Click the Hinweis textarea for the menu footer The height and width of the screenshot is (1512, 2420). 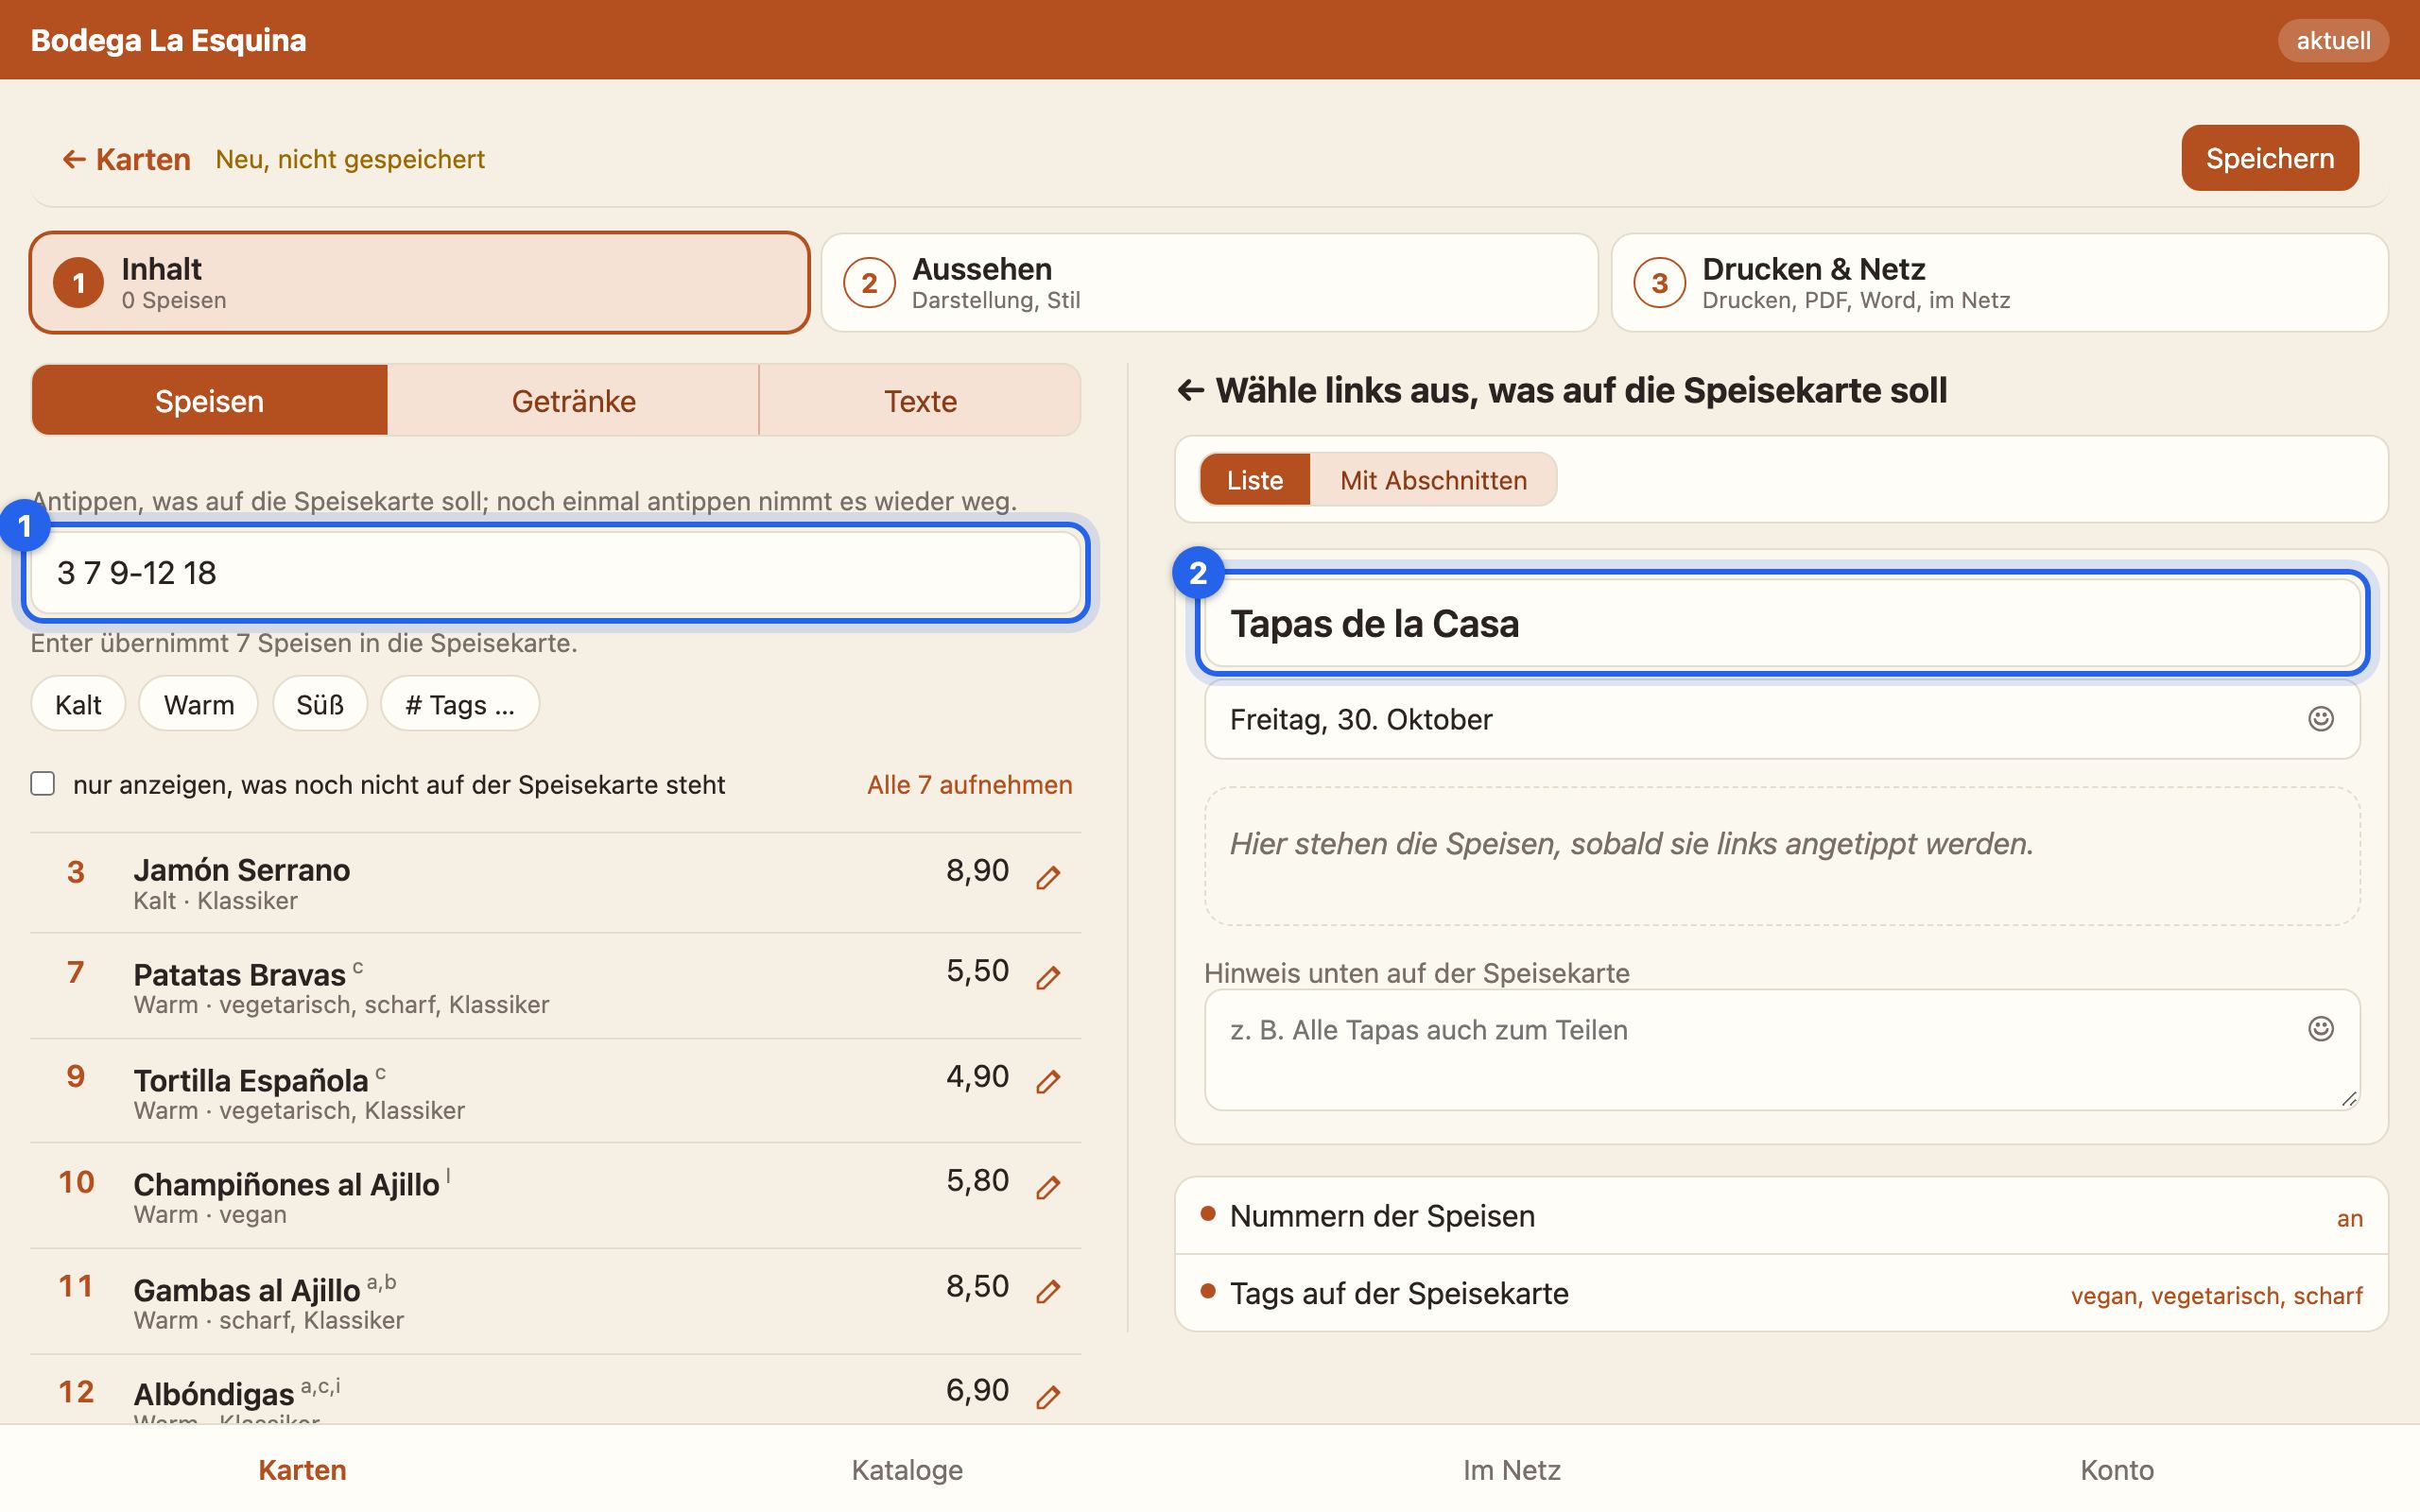(1782, 1050)
